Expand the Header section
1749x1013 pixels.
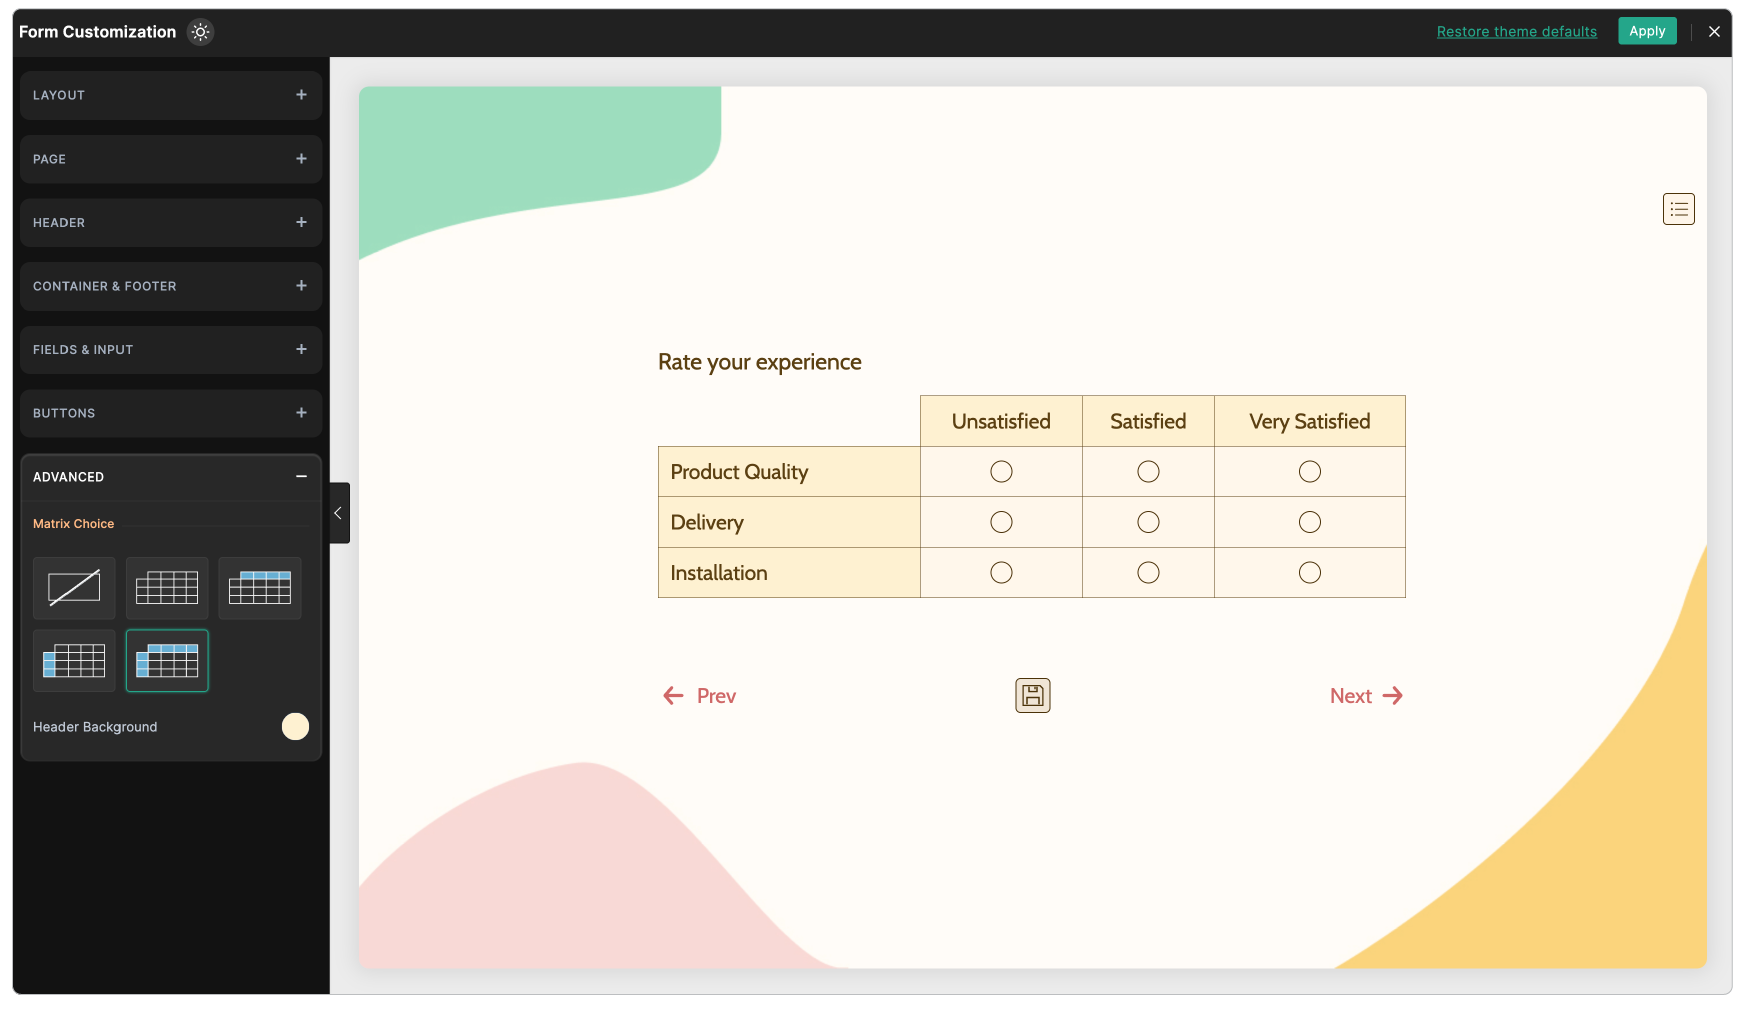click(x=171, y=222)
